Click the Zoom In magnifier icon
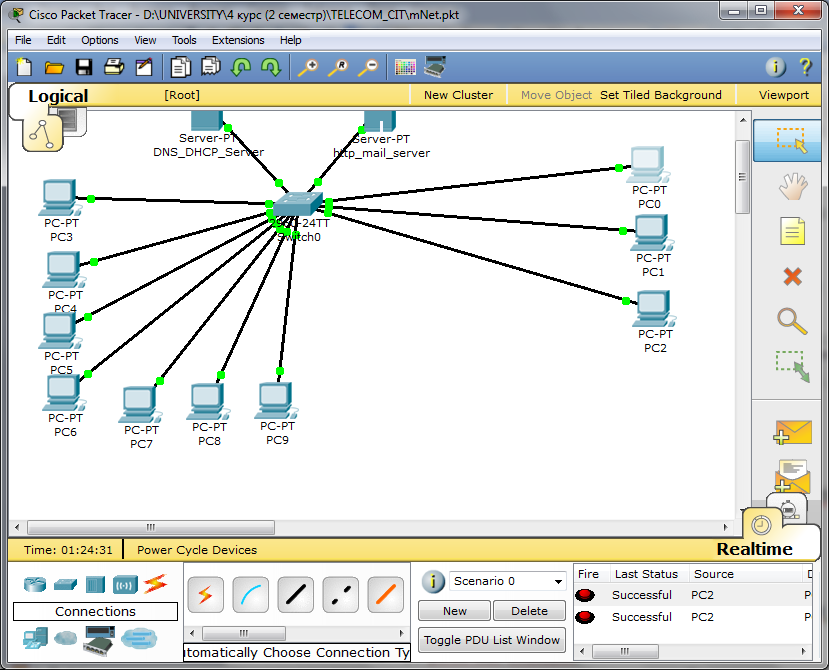Viewport: 829px width, 670px height. pyautogui.click(x=308, y=68)
